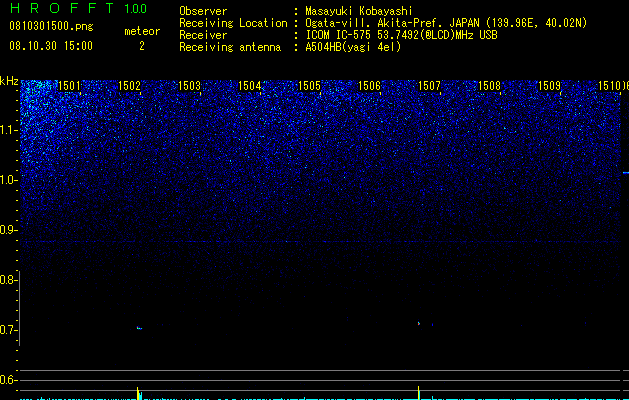Click the date stamp 08.10.30 15:00
Image resolution: width=629 pixels, height=400 pixels.
click(x=51, y=46)
